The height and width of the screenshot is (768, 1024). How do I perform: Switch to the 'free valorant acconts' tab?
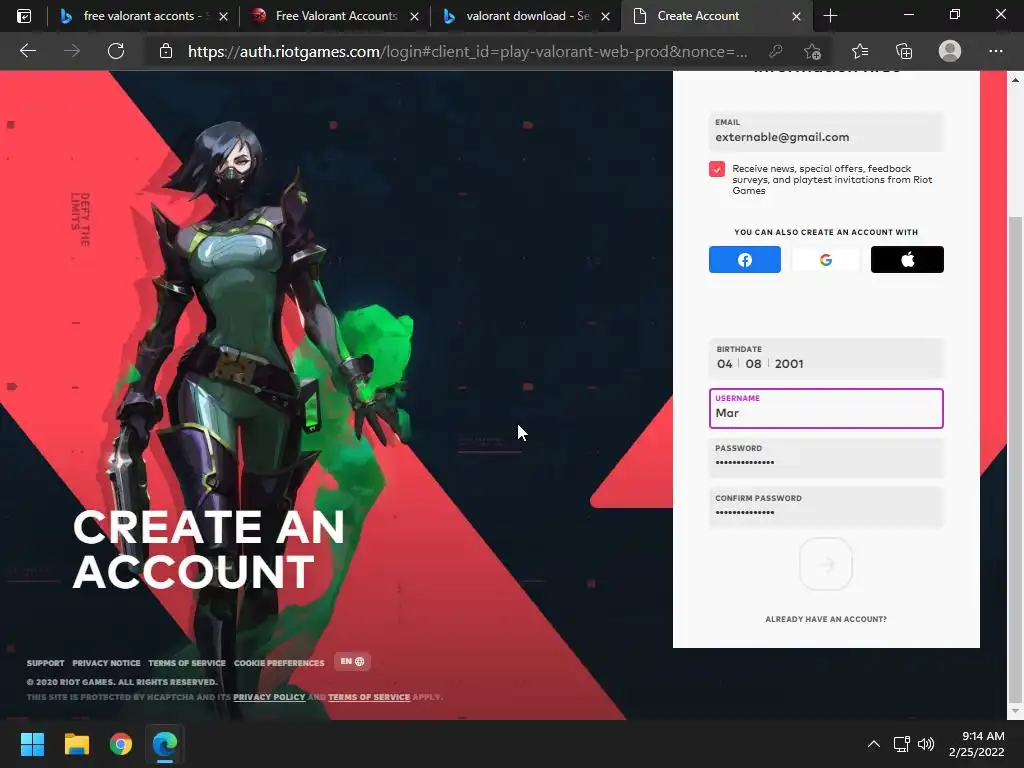144,16
